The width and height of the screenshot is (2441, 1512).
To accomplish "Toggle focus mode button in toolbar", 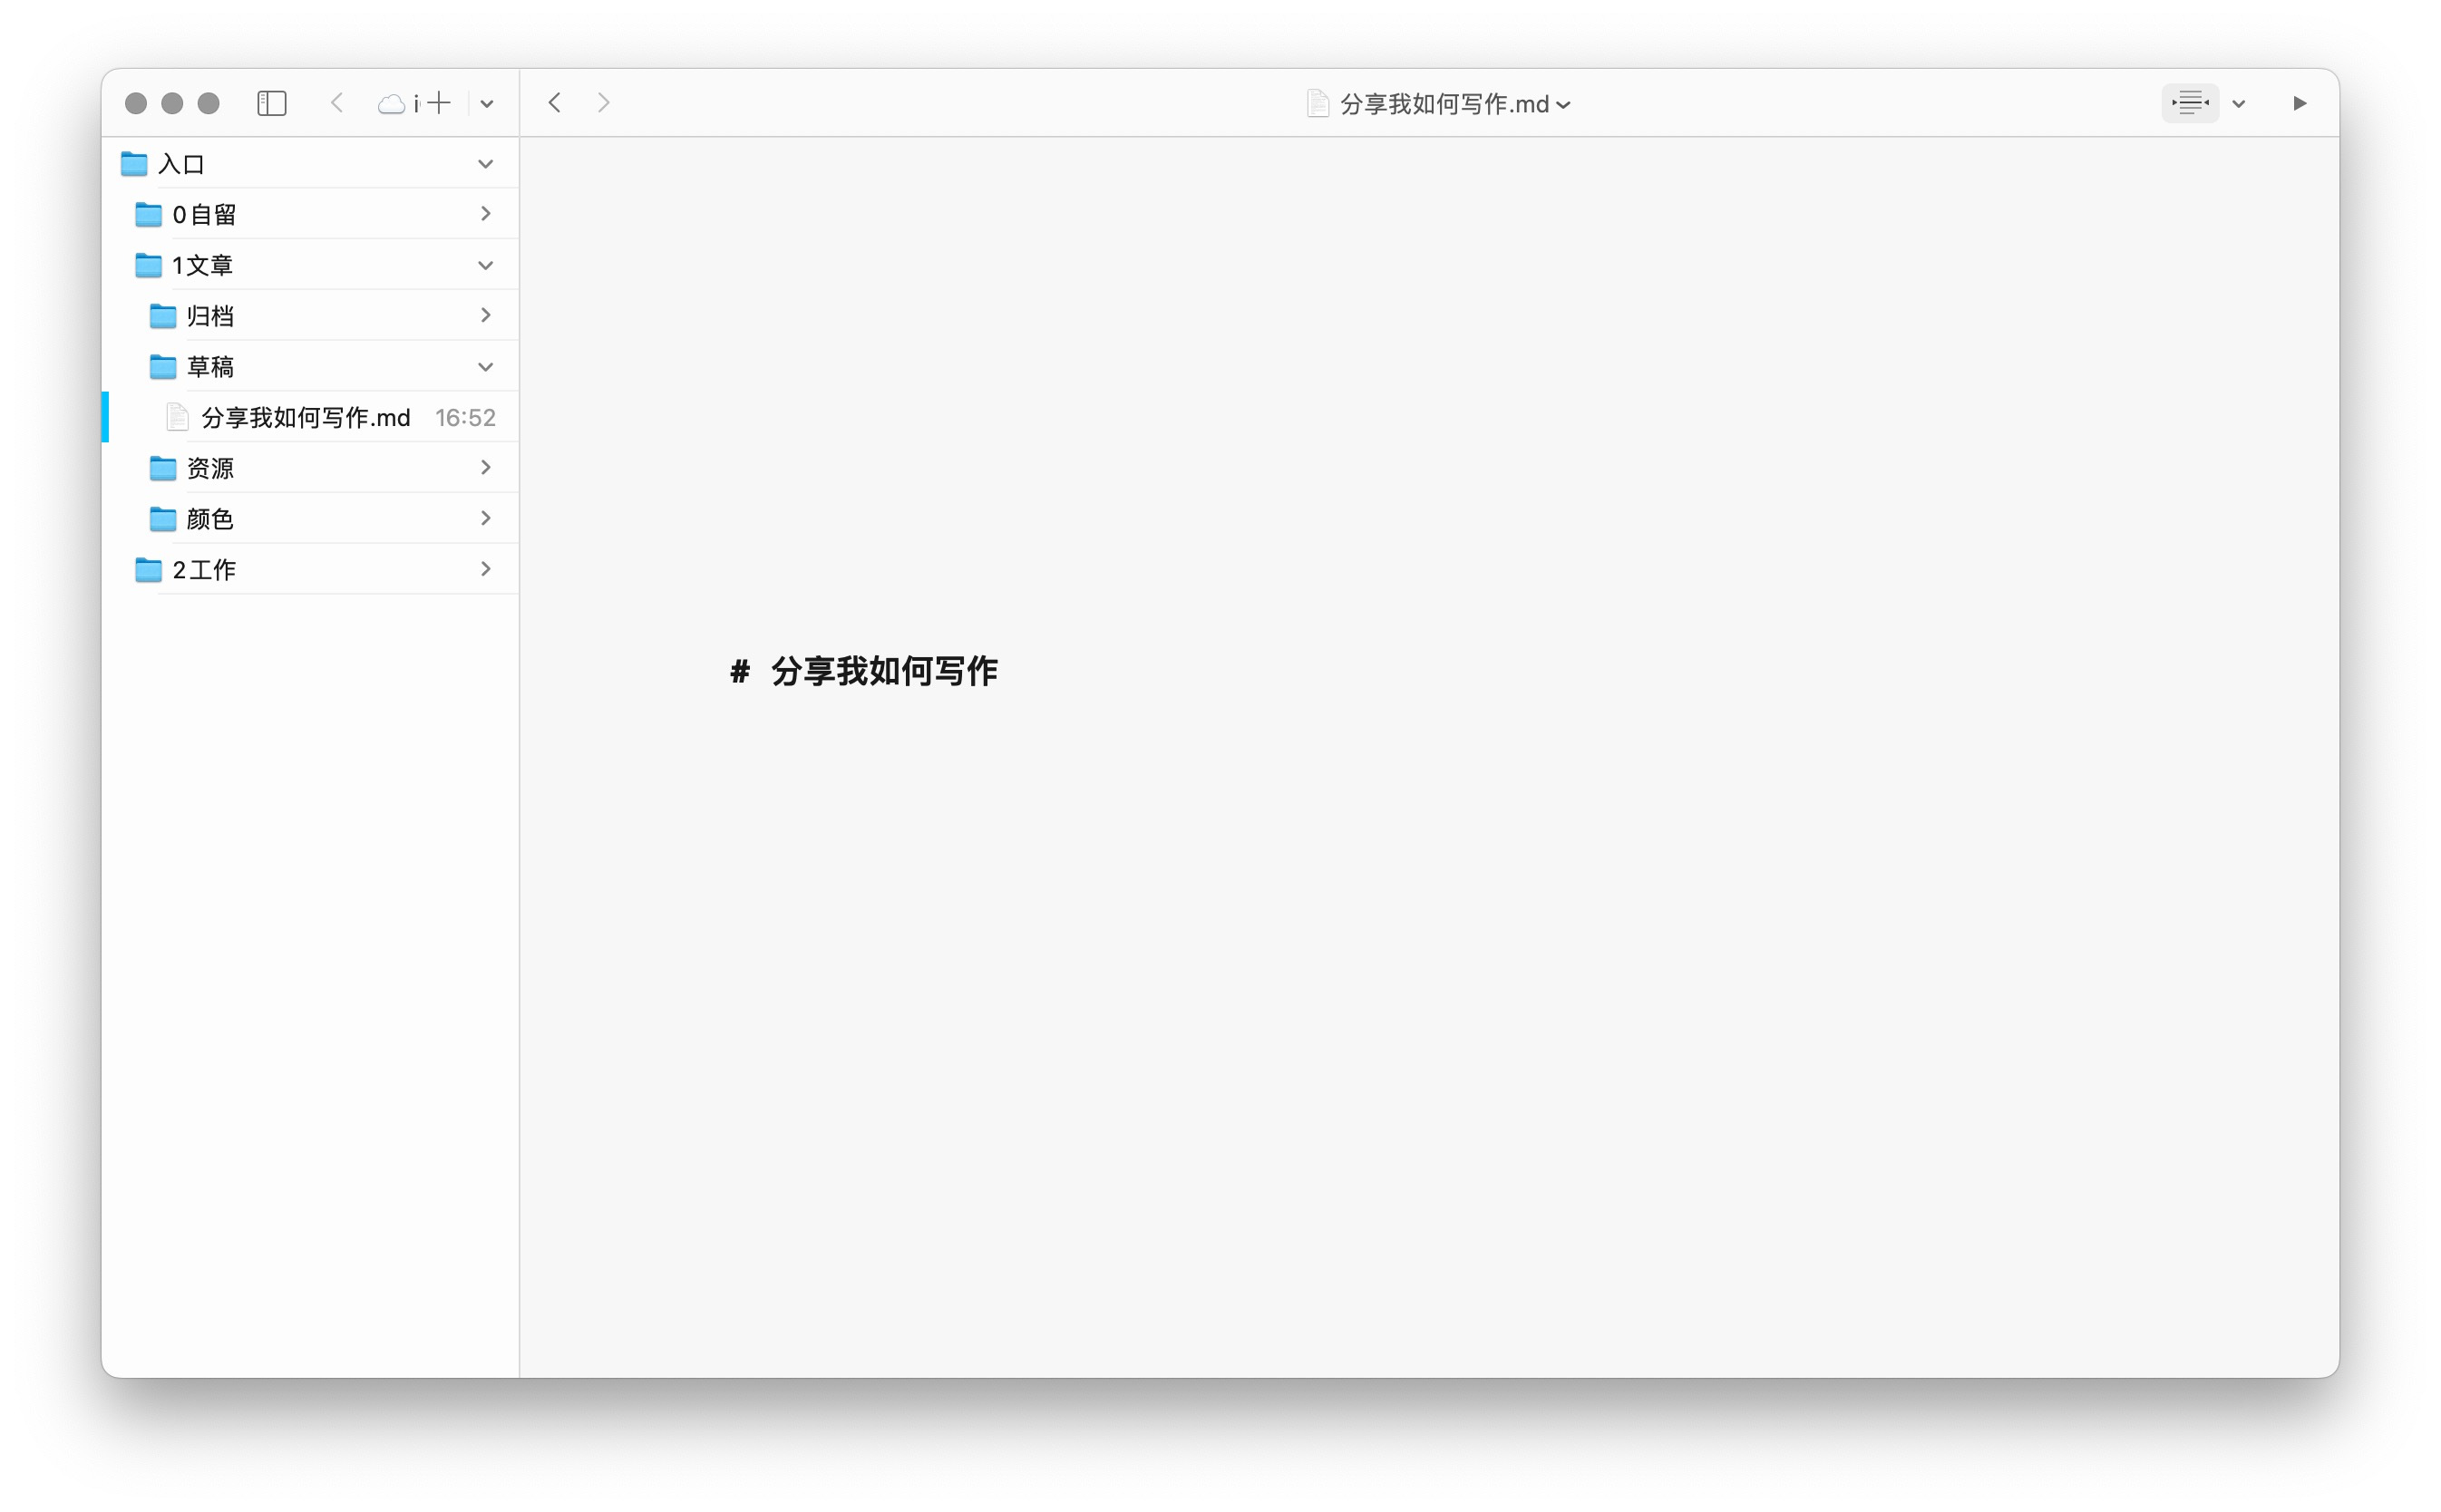I will click(x=2190, y=103).
